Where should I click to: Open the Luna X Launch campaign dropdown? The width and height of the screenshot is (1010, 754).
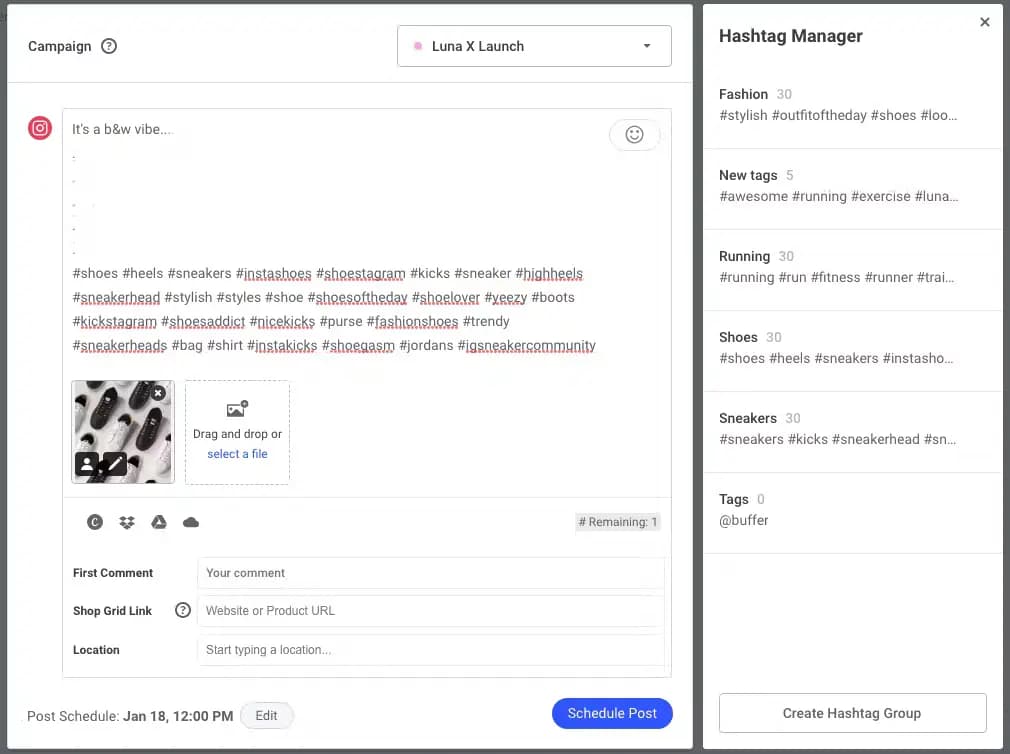(533, 46)
